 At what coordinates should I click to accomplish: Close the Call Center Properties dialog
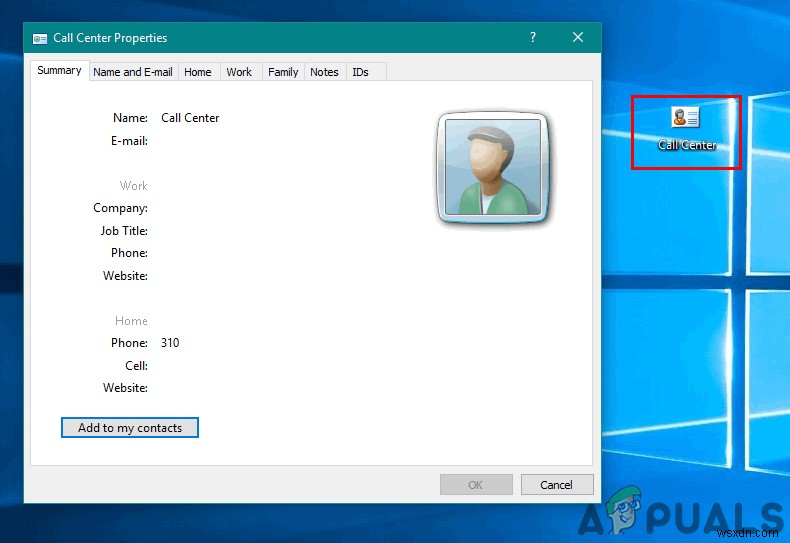click(578, 37)
